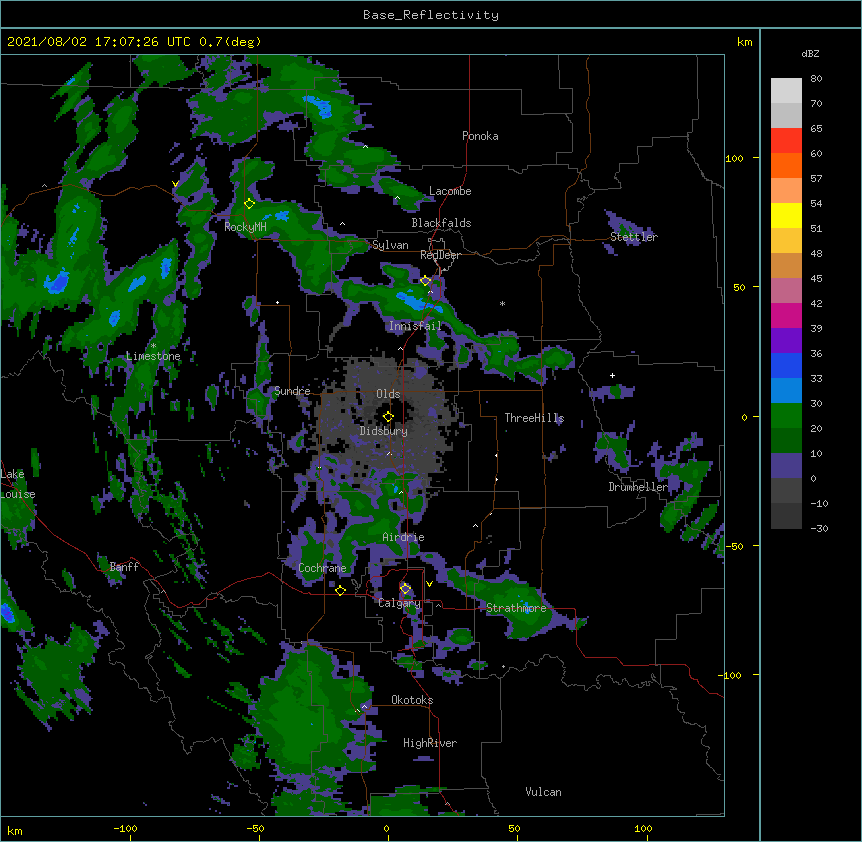Click the yellow diamond marker above Calgary label
This screenshot has width=862, height=842.
click(x=405, y=589)
